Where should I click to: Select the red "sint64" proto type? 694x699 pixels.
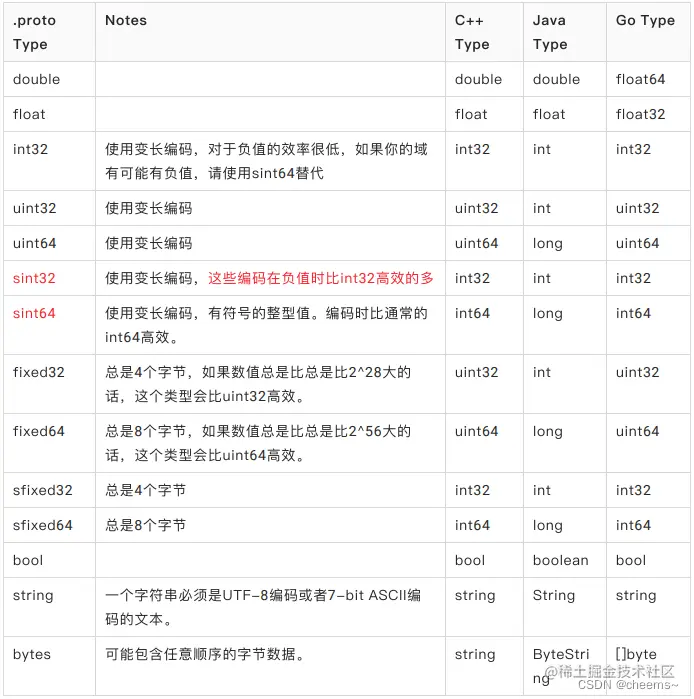click(34, 313)
